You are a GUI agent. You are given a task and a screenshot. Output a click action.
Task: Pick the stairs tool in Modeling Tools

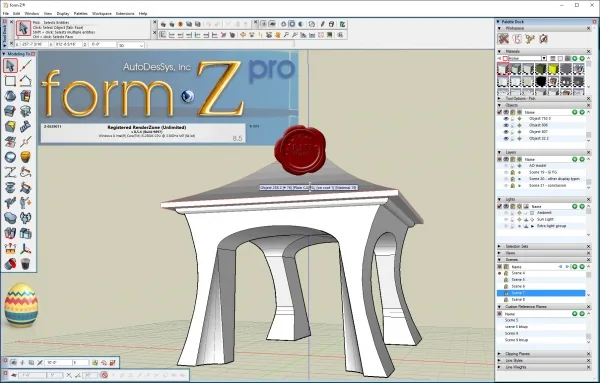click(x=25, y=126)
